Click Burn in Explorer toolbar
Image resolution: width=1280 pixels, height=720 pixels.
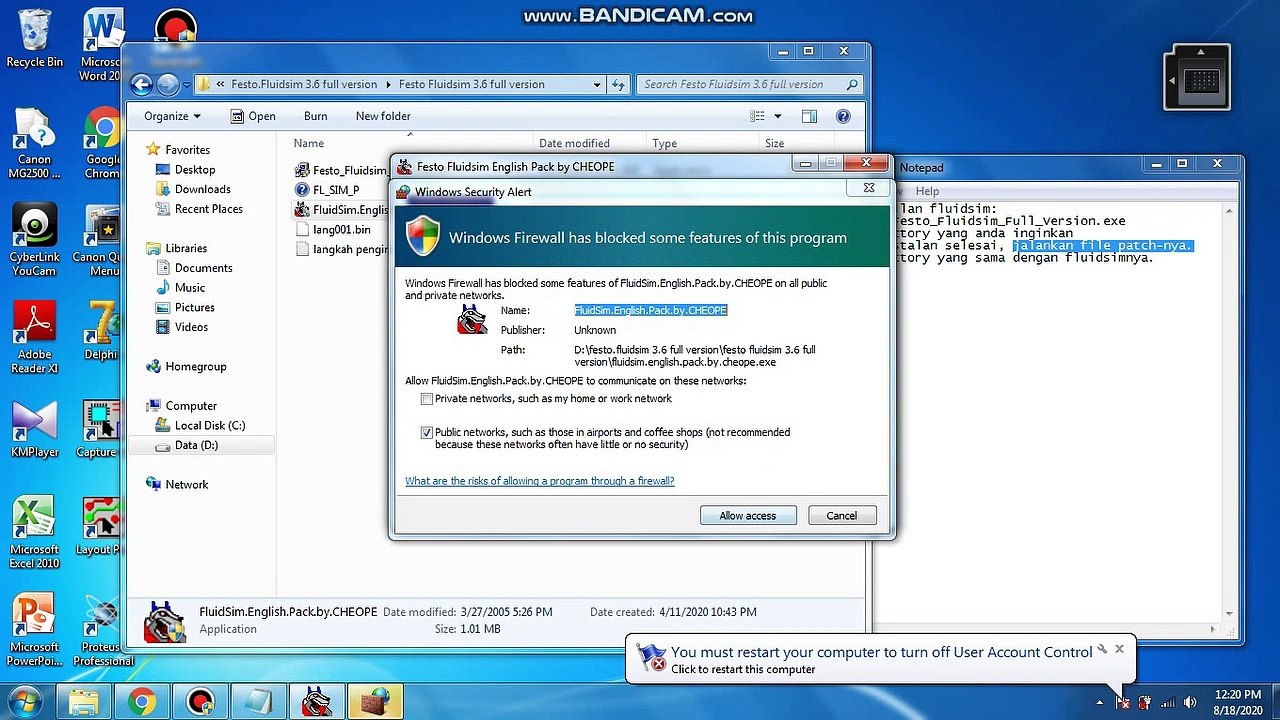coord(315,116)
